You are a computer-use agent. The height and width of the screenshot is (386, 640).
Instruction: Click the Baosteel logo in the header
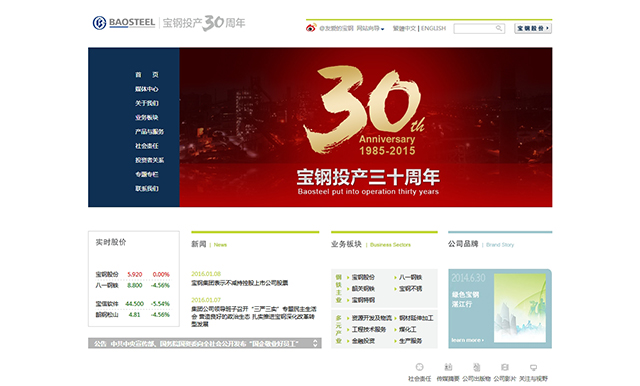tap(124, 23)
